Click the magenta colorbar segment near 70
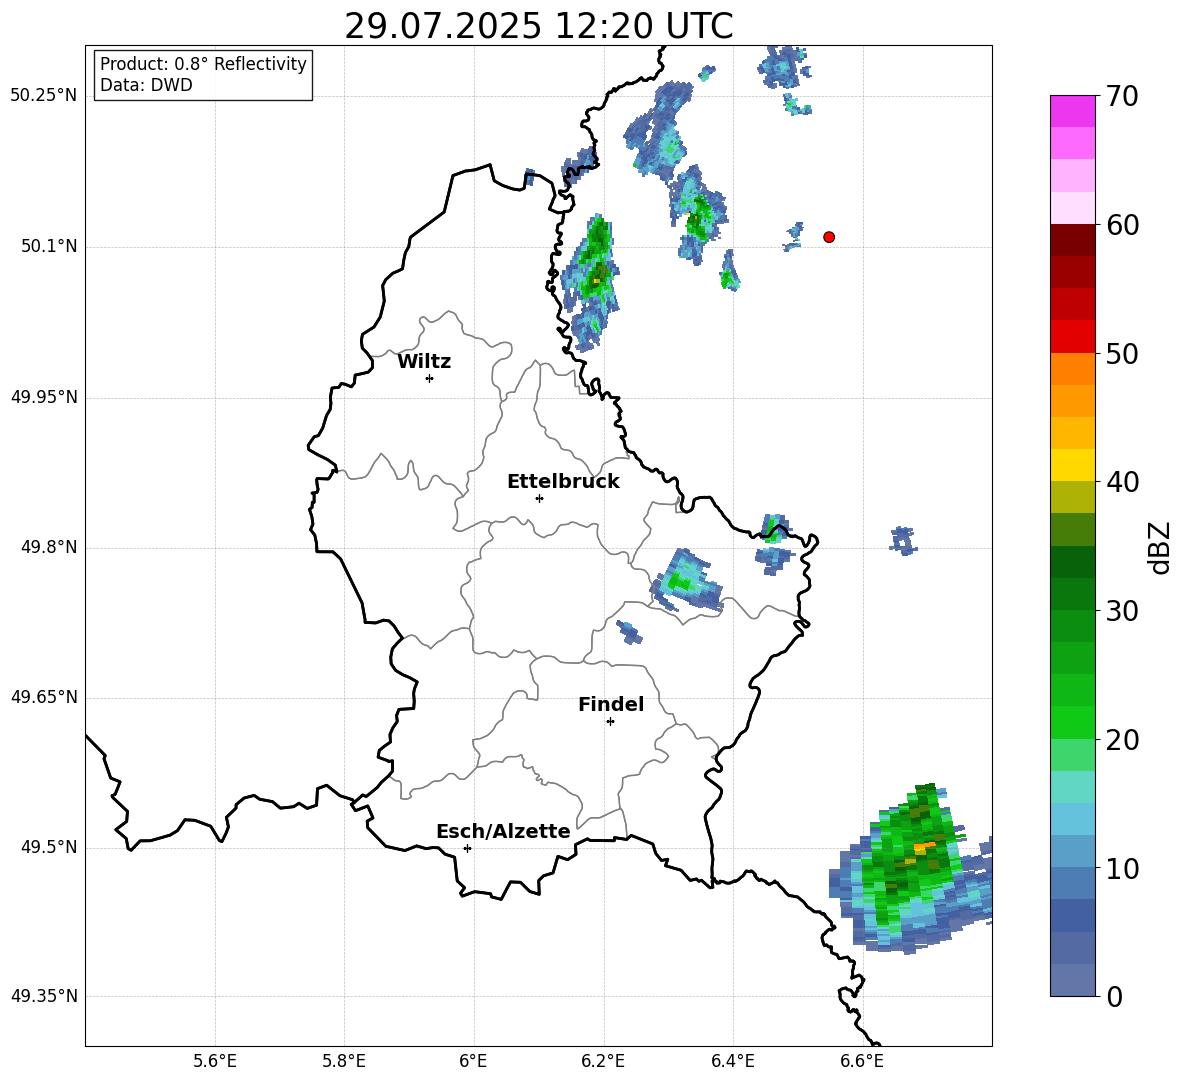Image resolution: width=1184 pixels, height=1081 pixels. coord(1073,111)
